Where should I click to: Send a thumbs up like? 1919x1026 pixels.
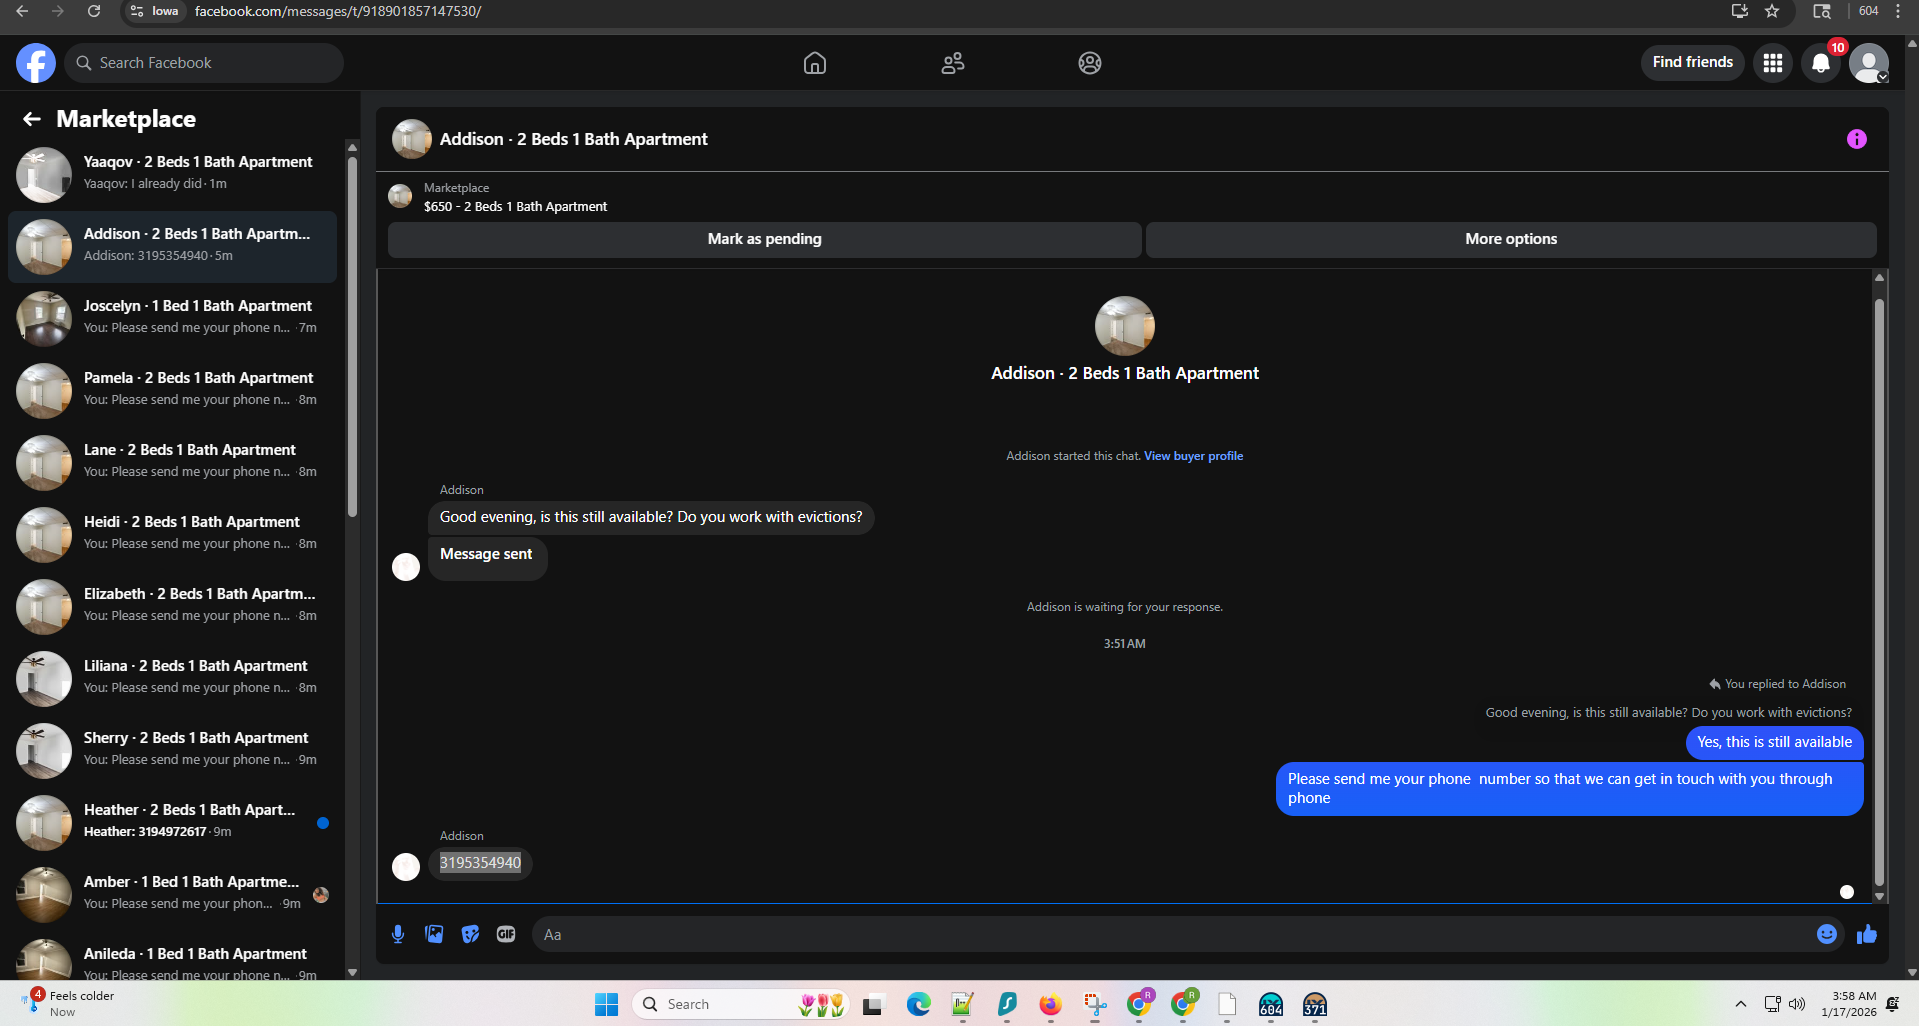tap(1867, 934)
